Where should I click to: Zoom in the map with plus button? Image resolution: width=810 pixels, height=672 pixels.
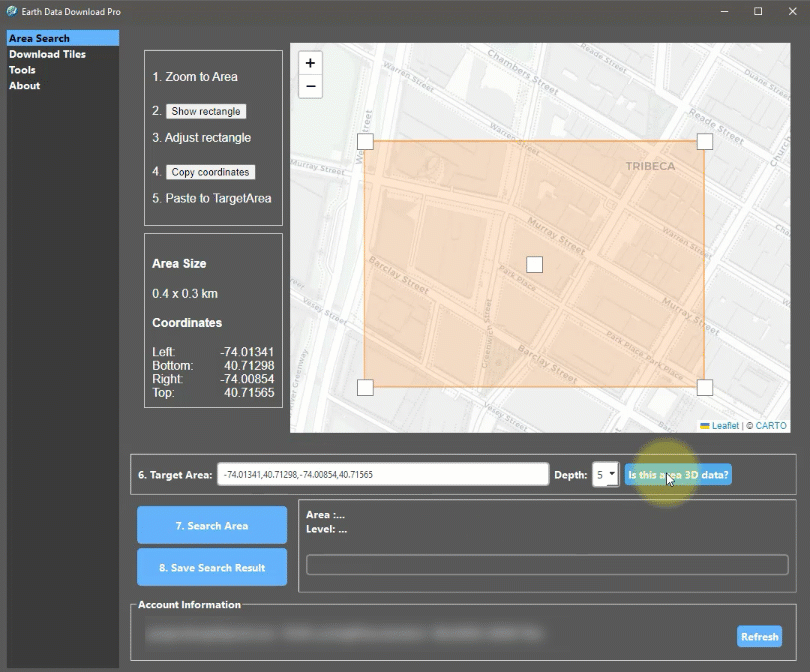point(310,63)
